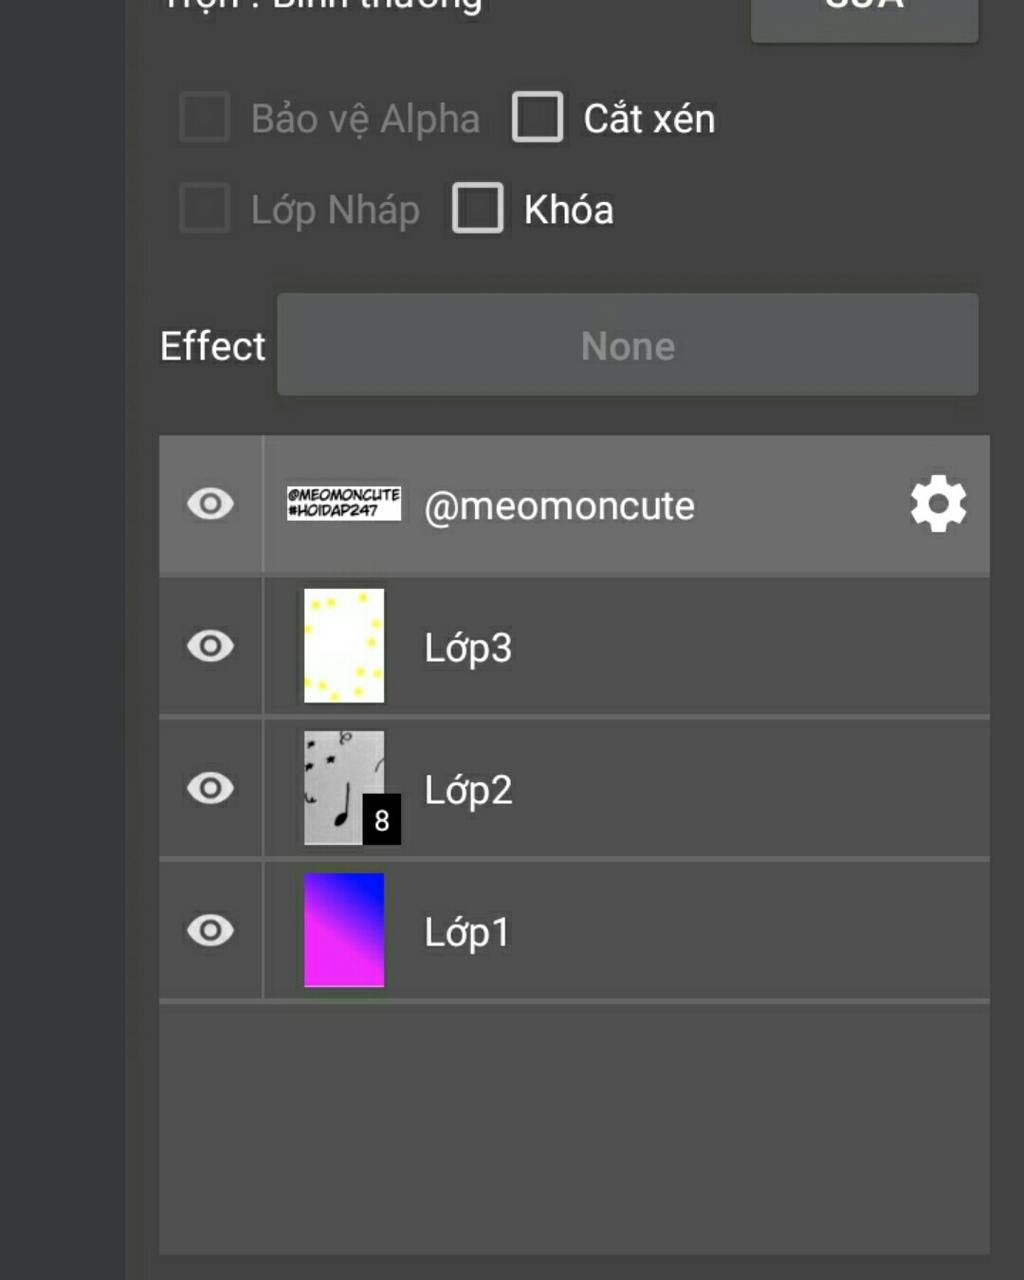Check the Khóa lock checkbox
This screenshot has height=1280, width=1024.
[478, 208]
